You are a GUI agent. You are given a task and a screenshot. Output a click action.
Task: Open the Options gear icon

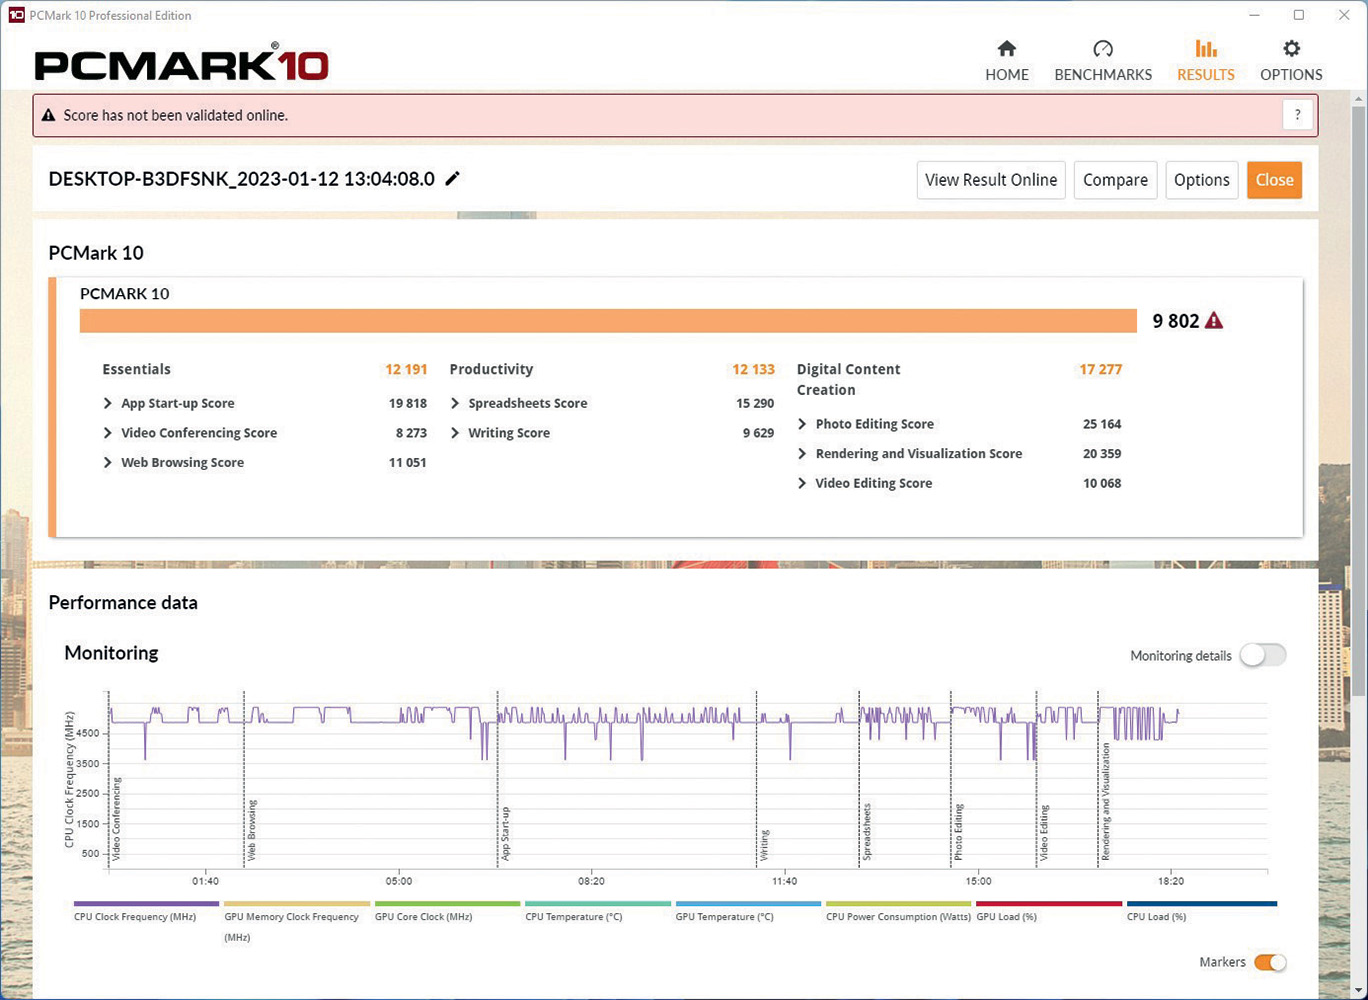click(x=1291, y=48)
